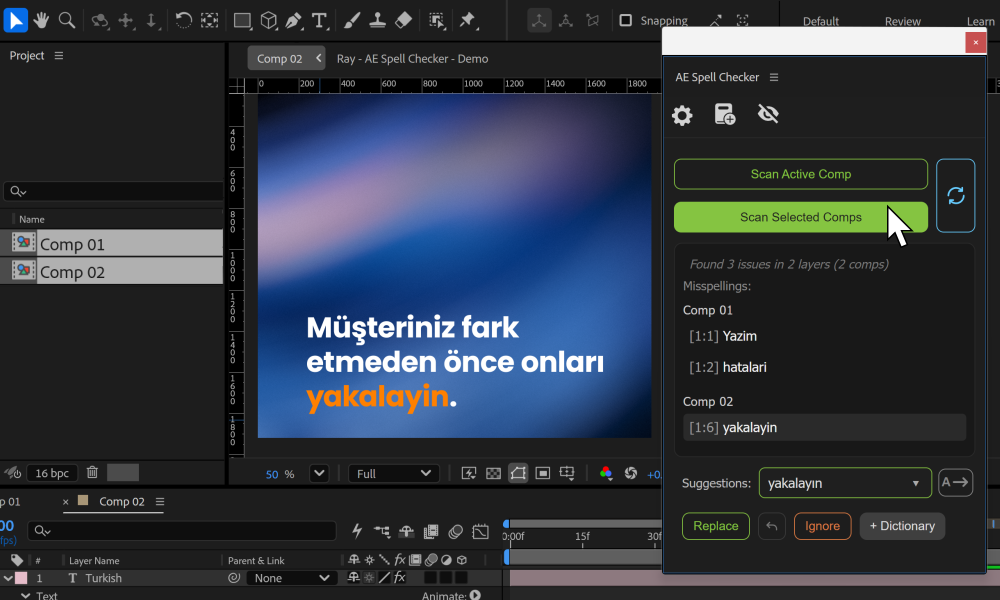This screenshot has height=600, width=1000.
Task: Switch to the Default workspace
Action: tap(820, 21)
